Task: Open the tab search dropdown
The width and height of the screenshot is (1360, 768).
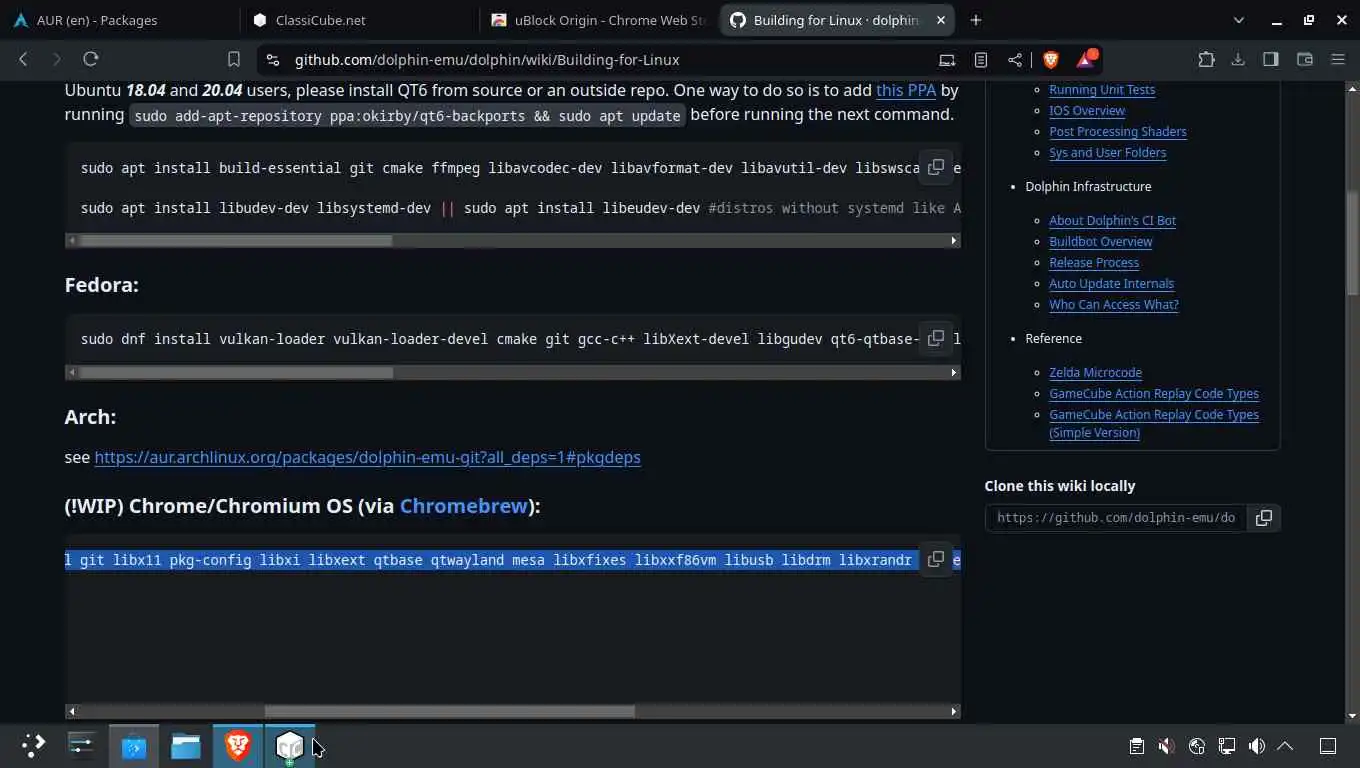Action: 1239,20
